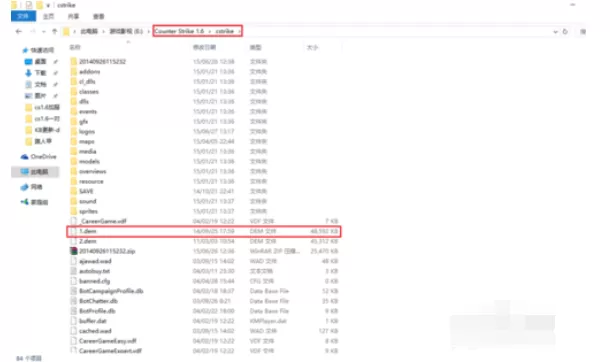This screenshot has width=610, height=362.
Task: Select 家庭组 in the navigation pane
Action: 35,202
